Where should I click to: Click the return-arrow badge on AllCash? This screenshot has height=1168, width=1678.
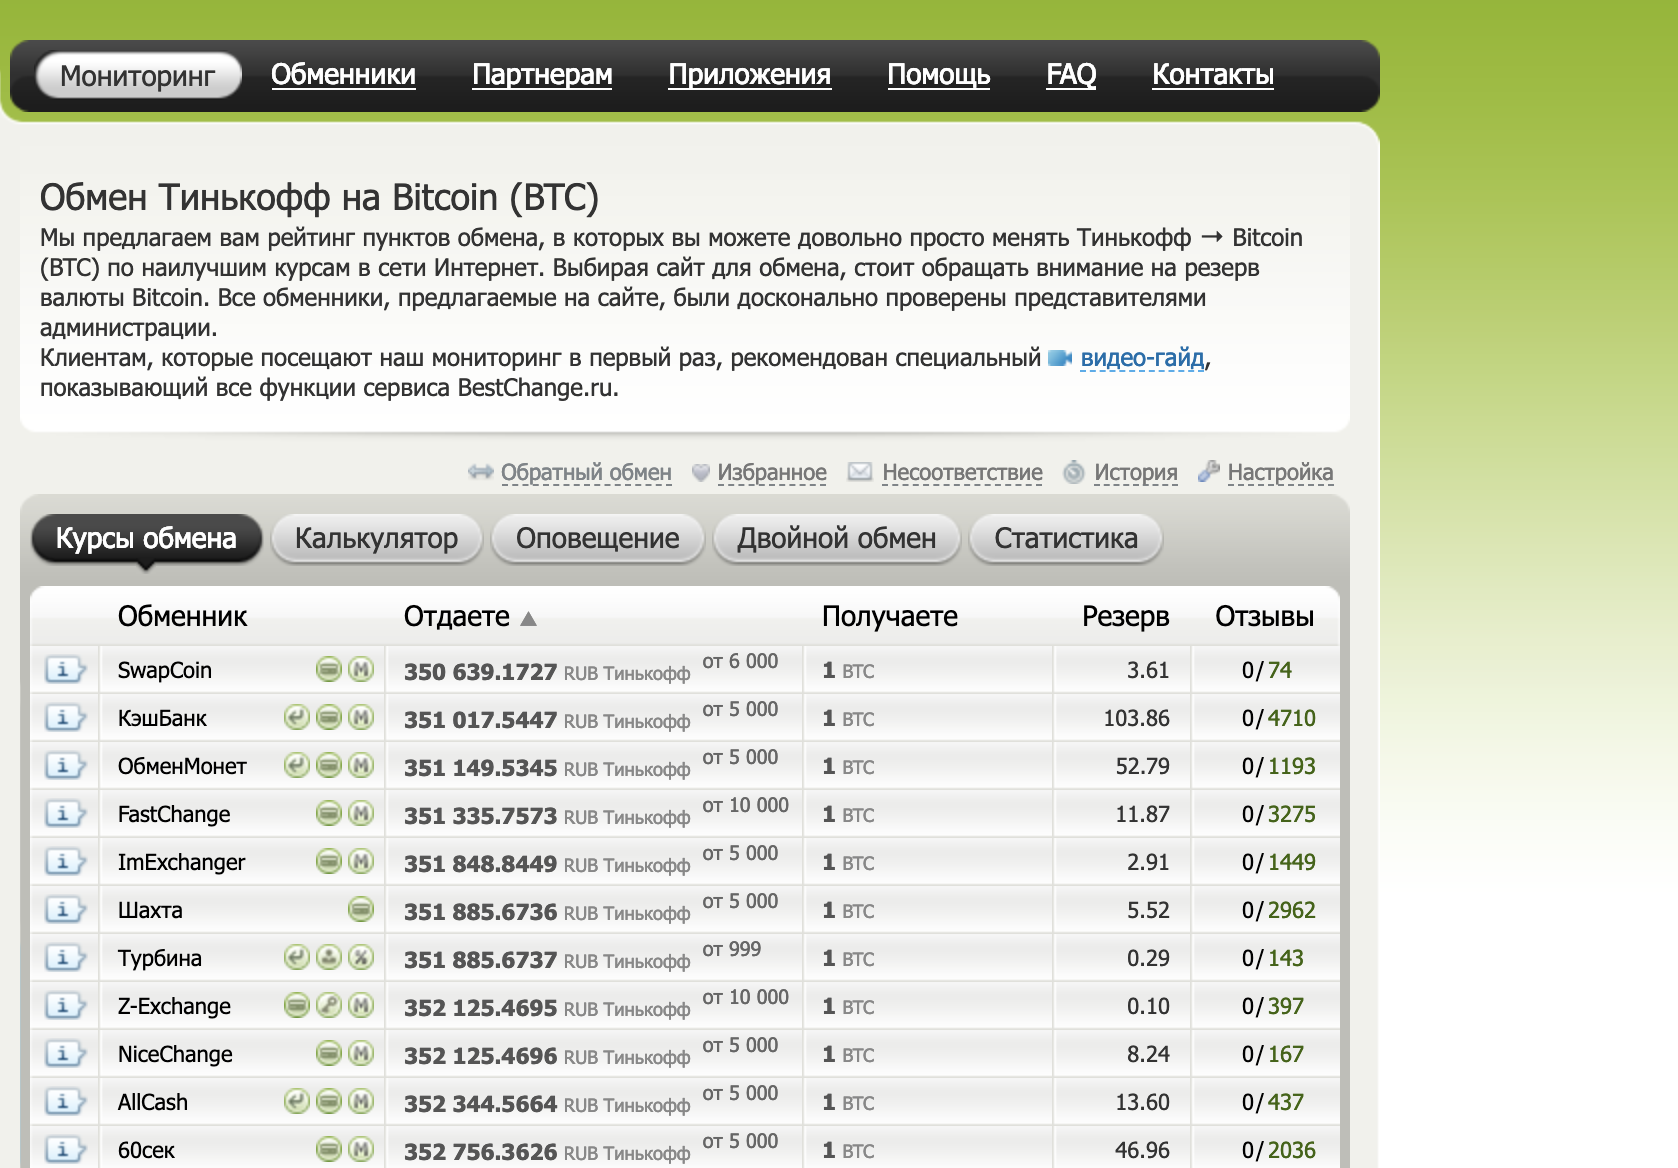[x=297, y=1101]
